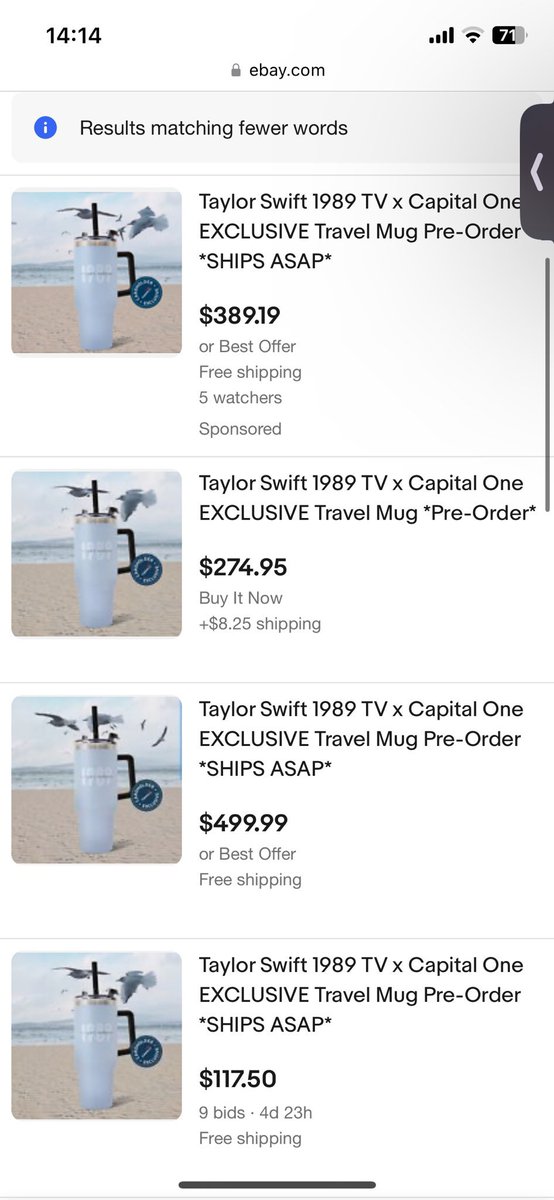This screenshot has height=1200, width=554.
Task: Tap the padlock icon next to ebay.com
Action: (236, 70)
